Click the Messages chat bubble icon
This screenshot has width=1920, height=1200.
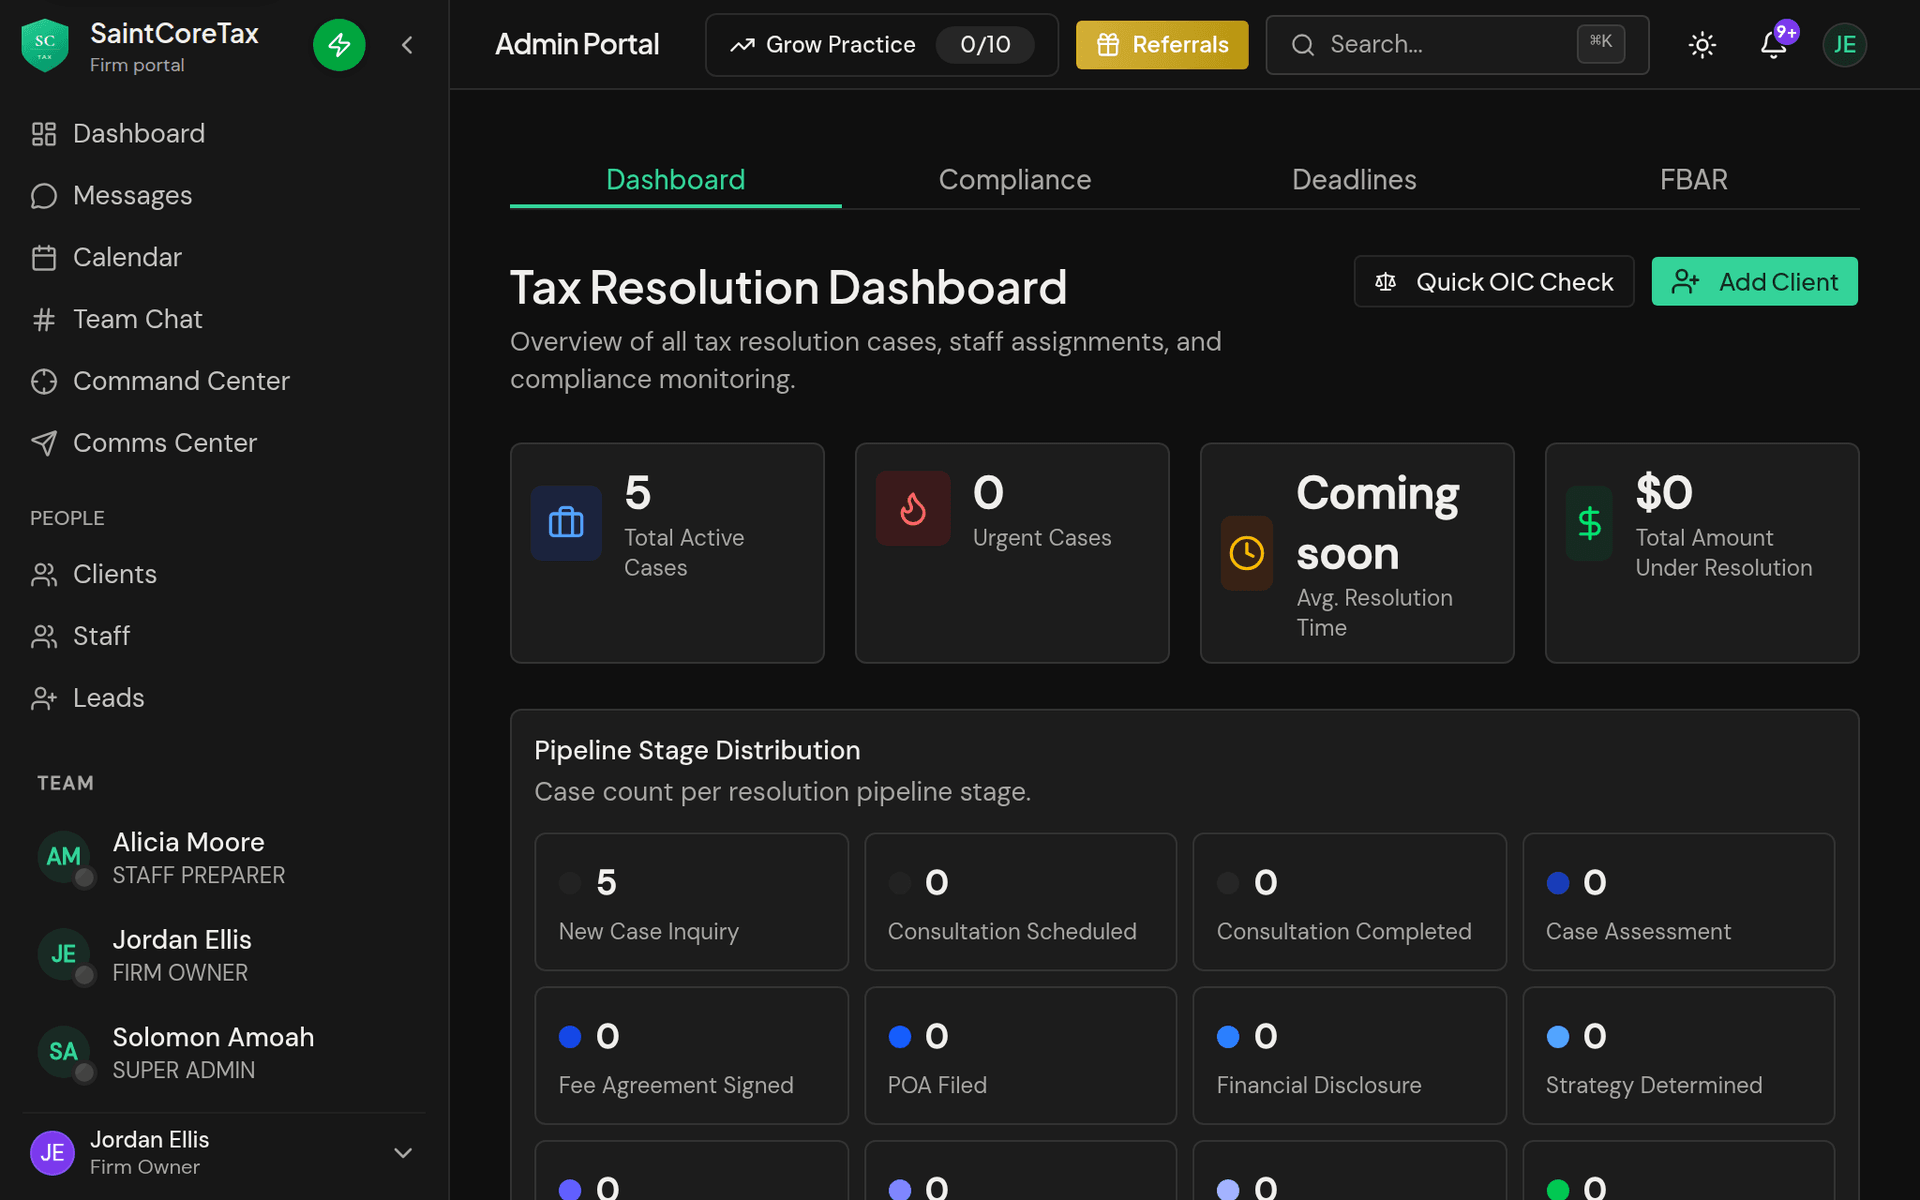pyautogui.click(x=44, y=196)
